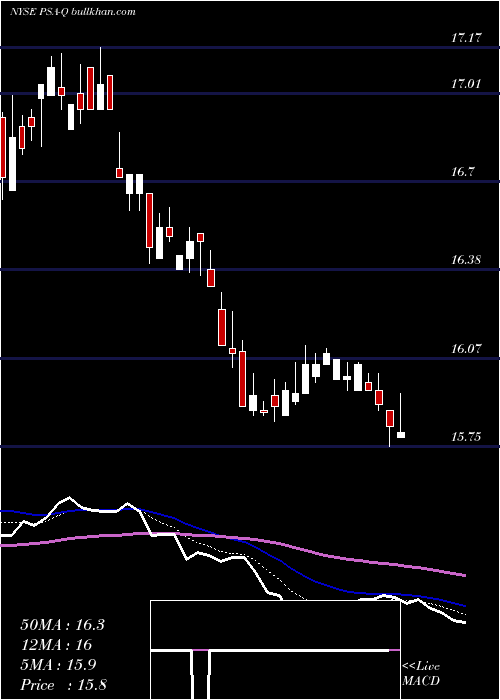Select the 17.01 price level label
This screenshot has height=700, width=500.
coord(466,83)
